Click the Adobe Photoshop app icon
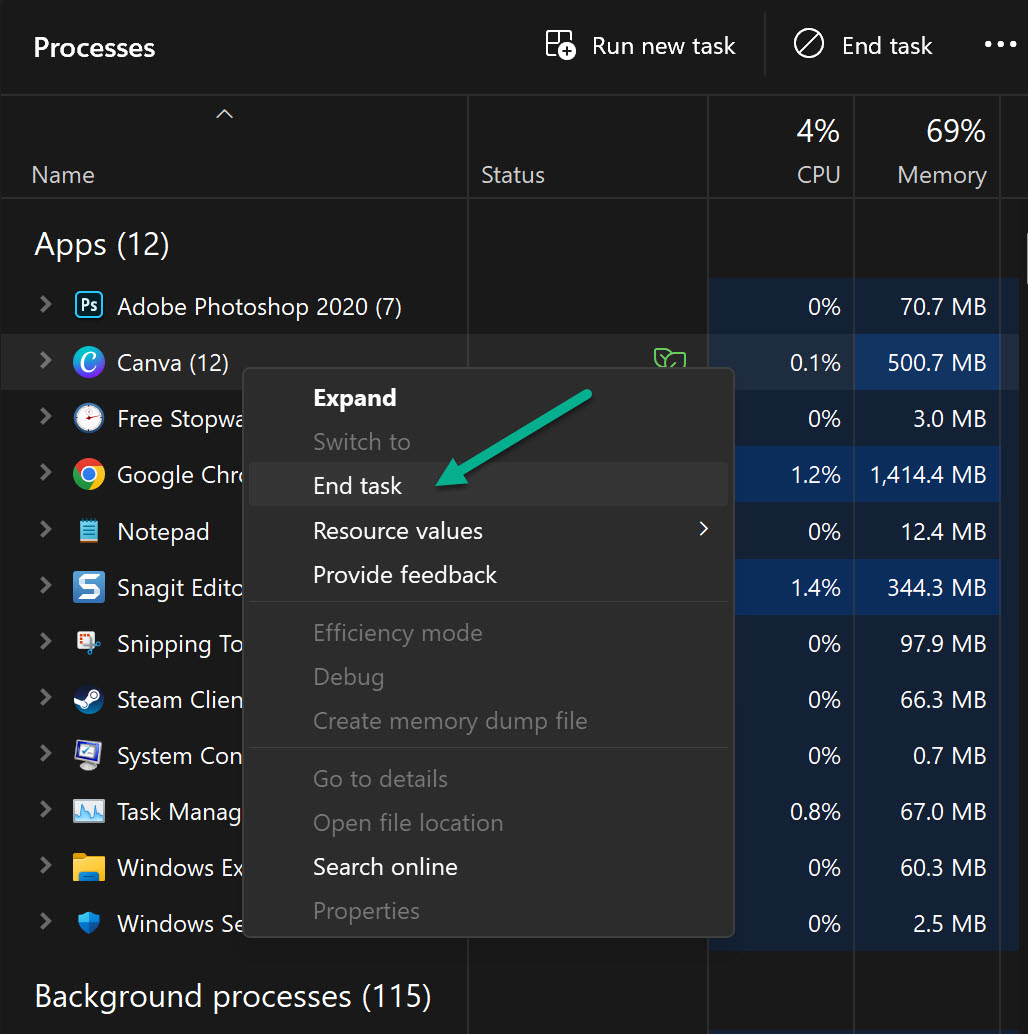 pos(89,305)
